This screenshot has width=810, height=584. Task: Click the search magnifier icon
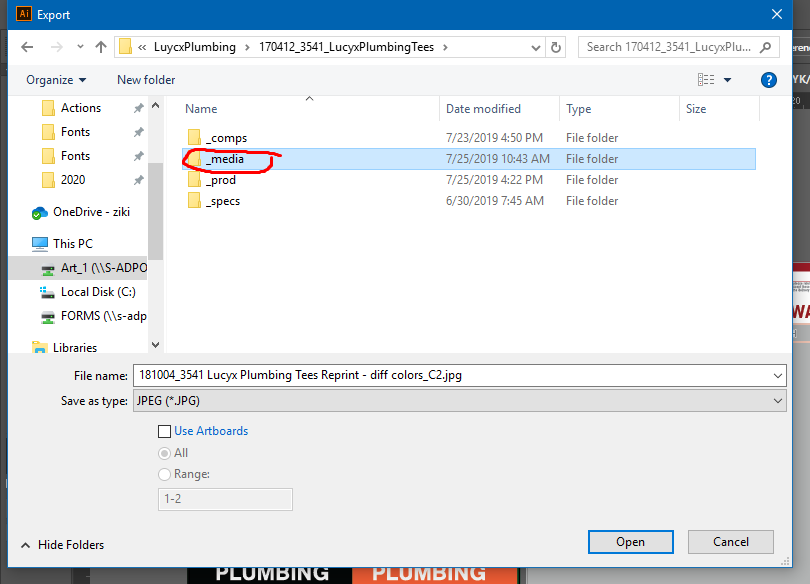click(x=765, y=46)
